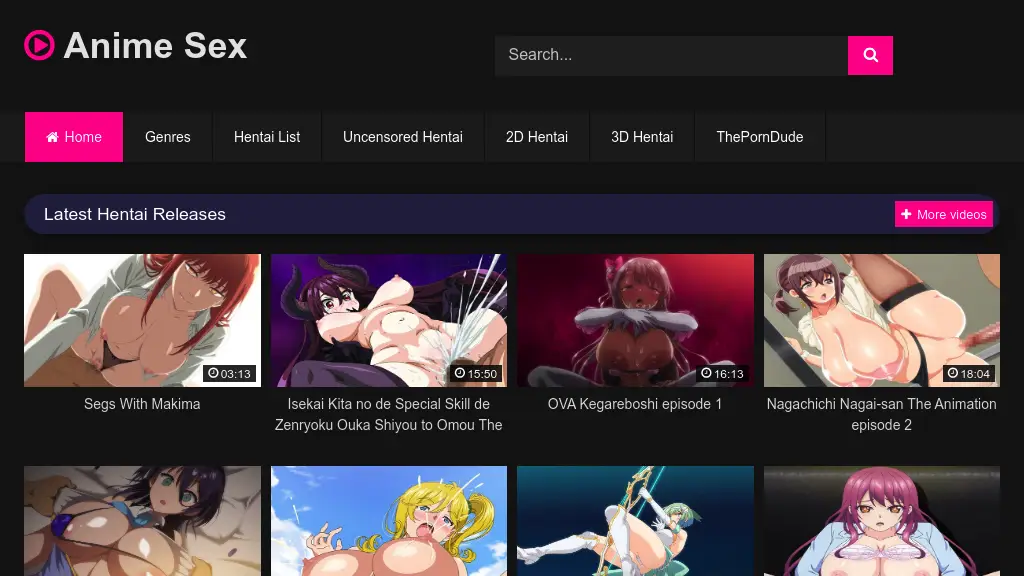Click the plus icon beside More videos
This screenshot has width=1024, height=576.
(x=906, y=214)
